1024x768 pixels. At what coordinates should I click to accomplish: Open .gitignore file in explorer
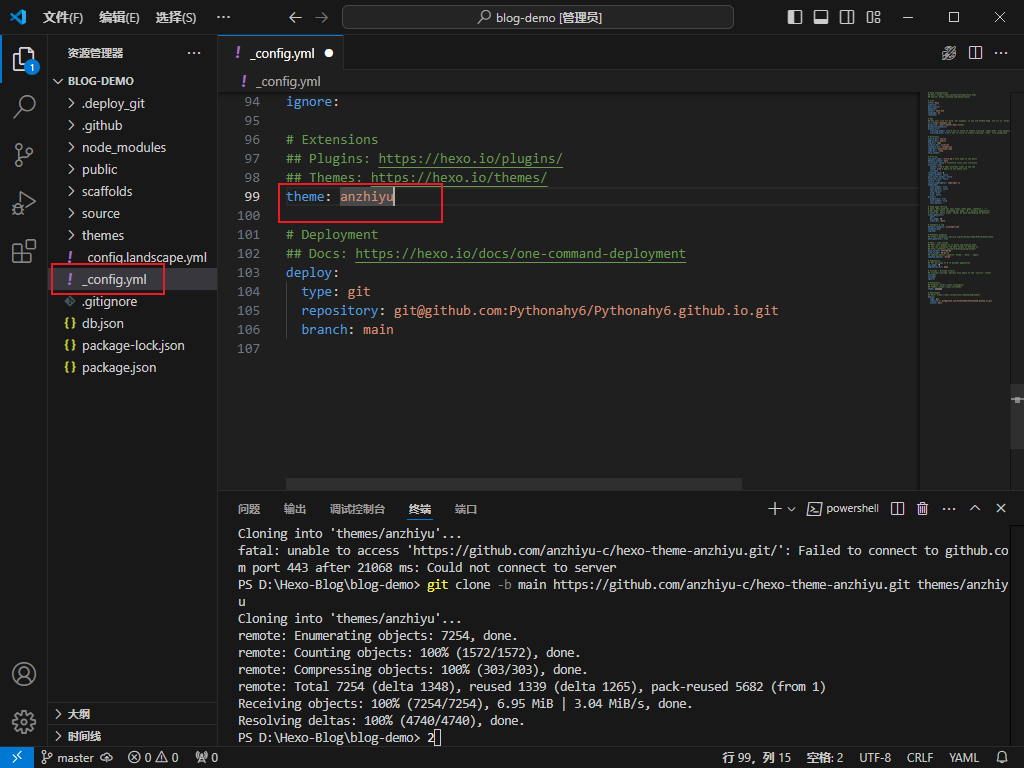[133, 301]
